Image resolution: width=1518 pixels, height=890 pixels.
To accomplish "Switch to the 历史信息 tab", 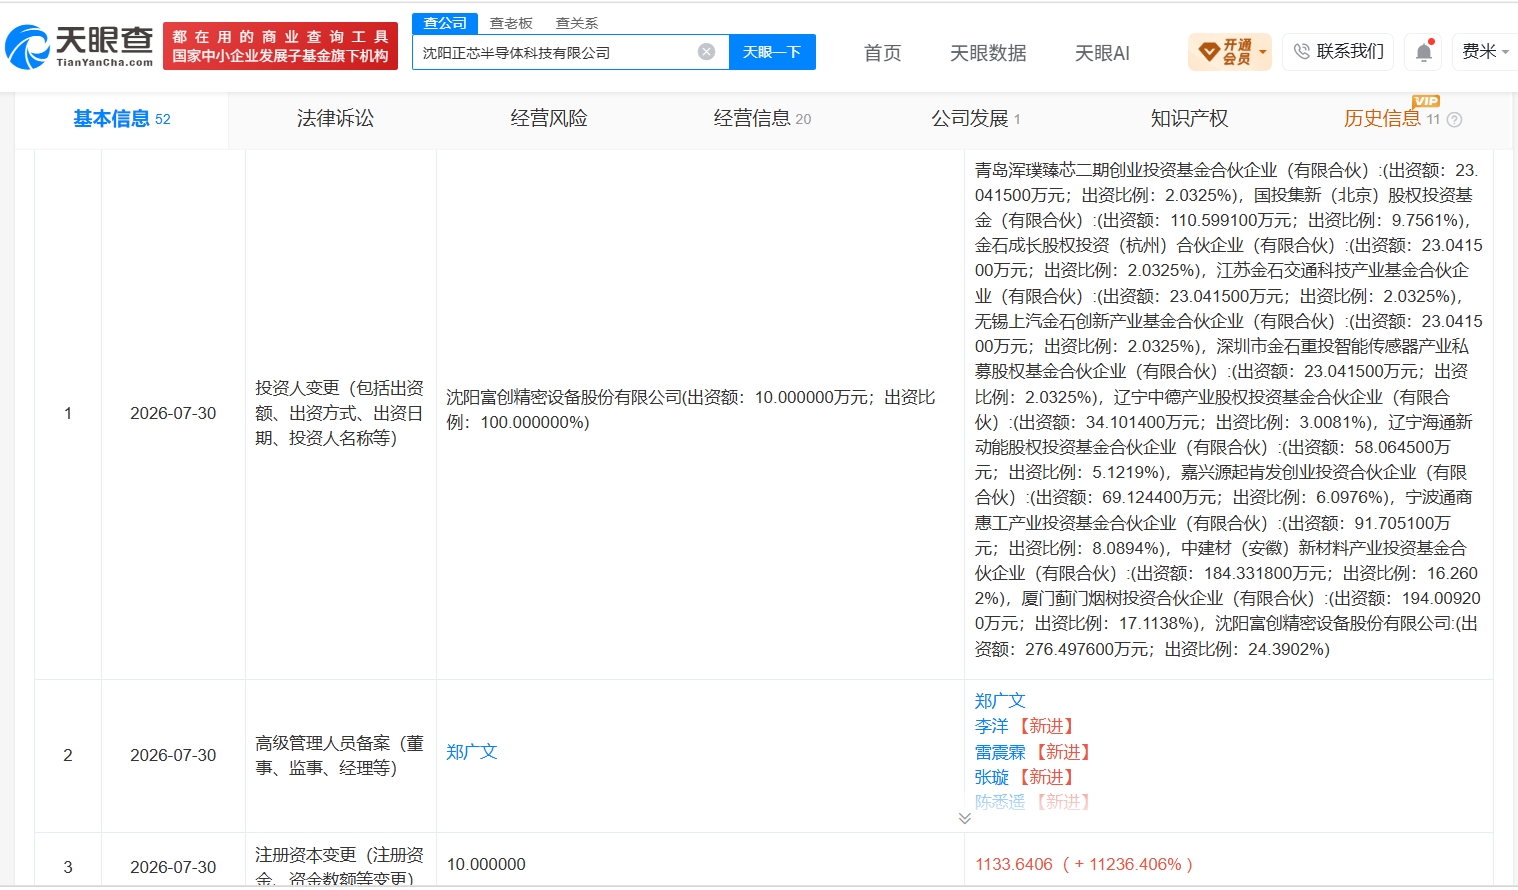I will [1382, 119].
